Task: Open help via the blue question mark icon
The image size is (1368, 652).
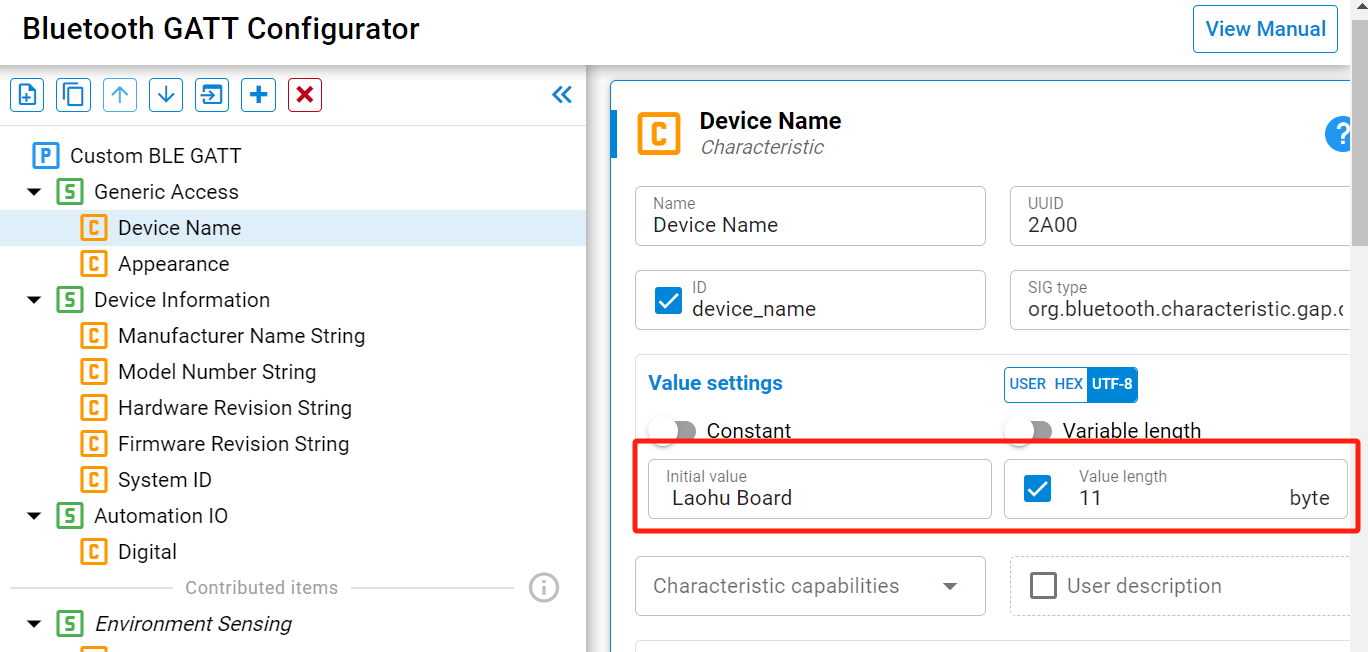Action: pyautogui.click(x=1339, y=134)
